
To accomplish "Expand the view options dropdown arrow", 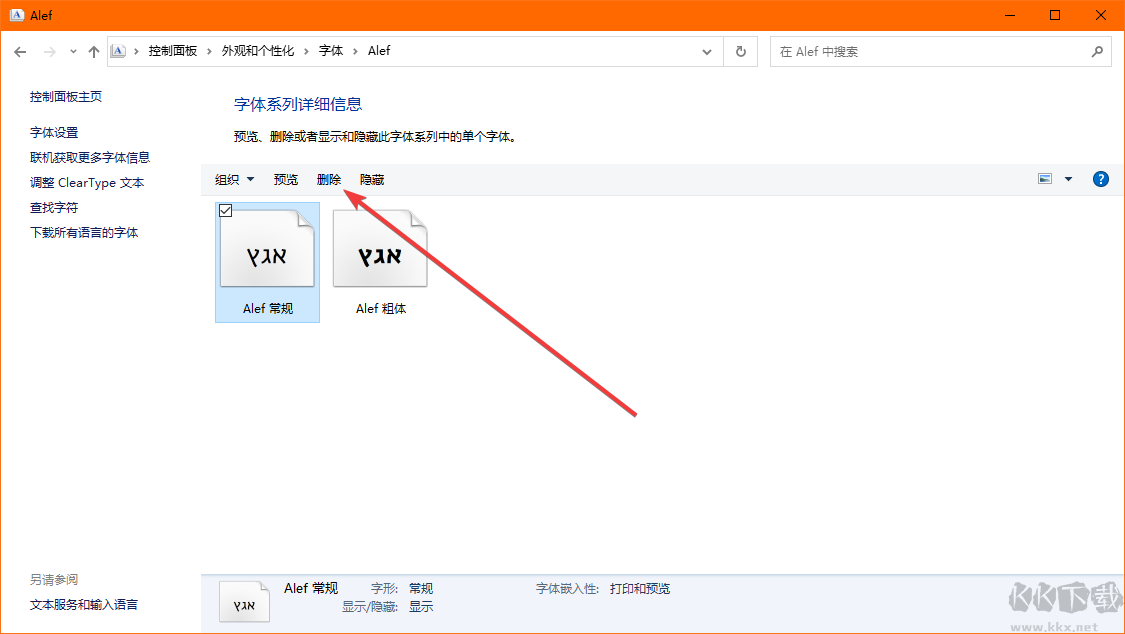I will click(x=1068, y=178).
